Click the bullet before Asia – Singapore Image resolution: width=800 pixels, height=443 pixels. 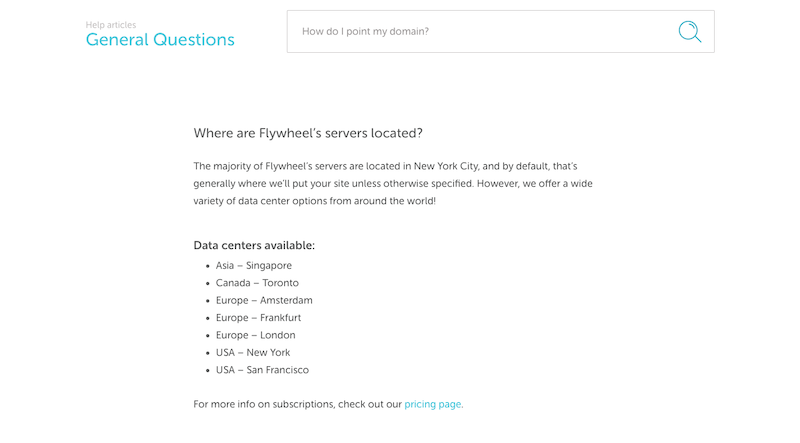coord(208,266)
